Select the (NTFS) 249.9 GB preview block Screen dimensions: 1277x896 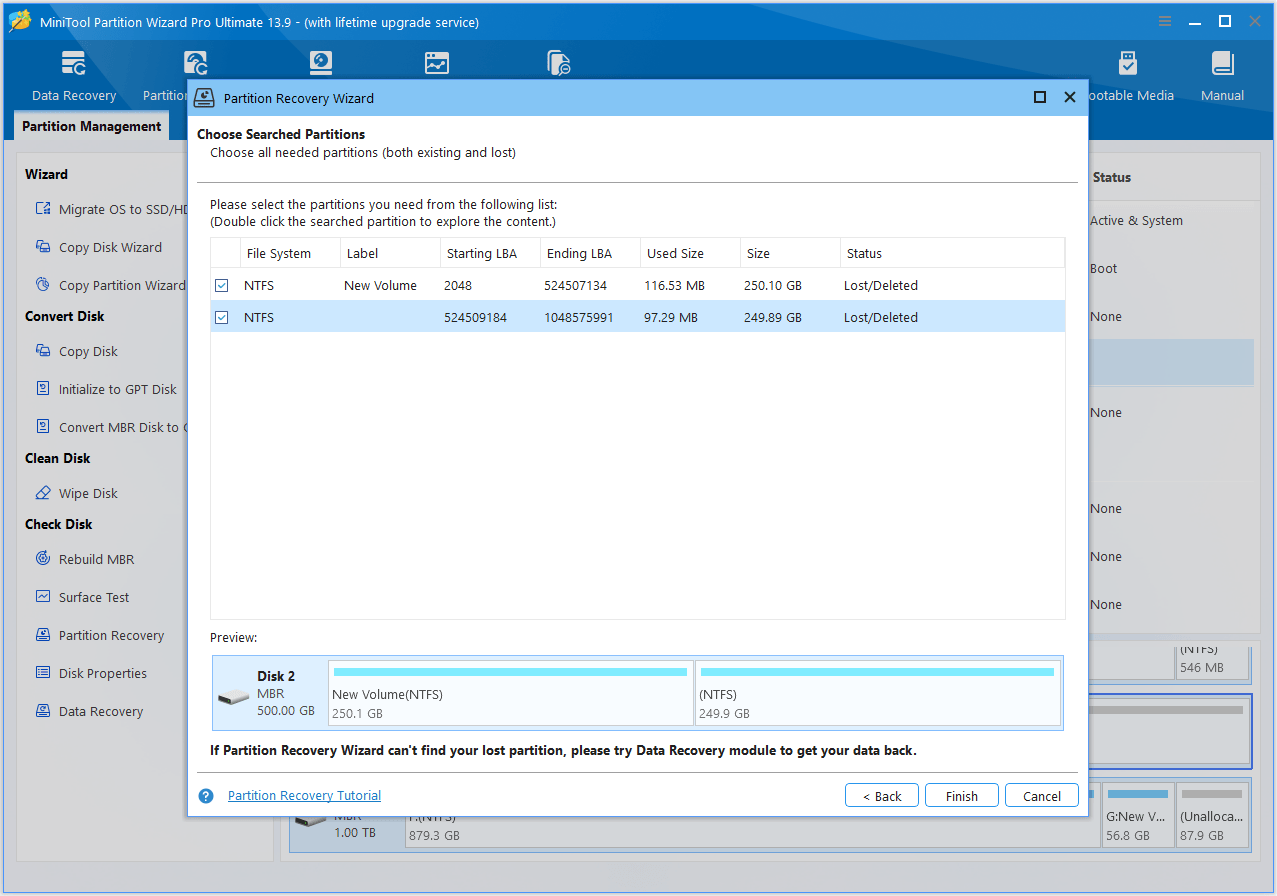coord(878,692)
